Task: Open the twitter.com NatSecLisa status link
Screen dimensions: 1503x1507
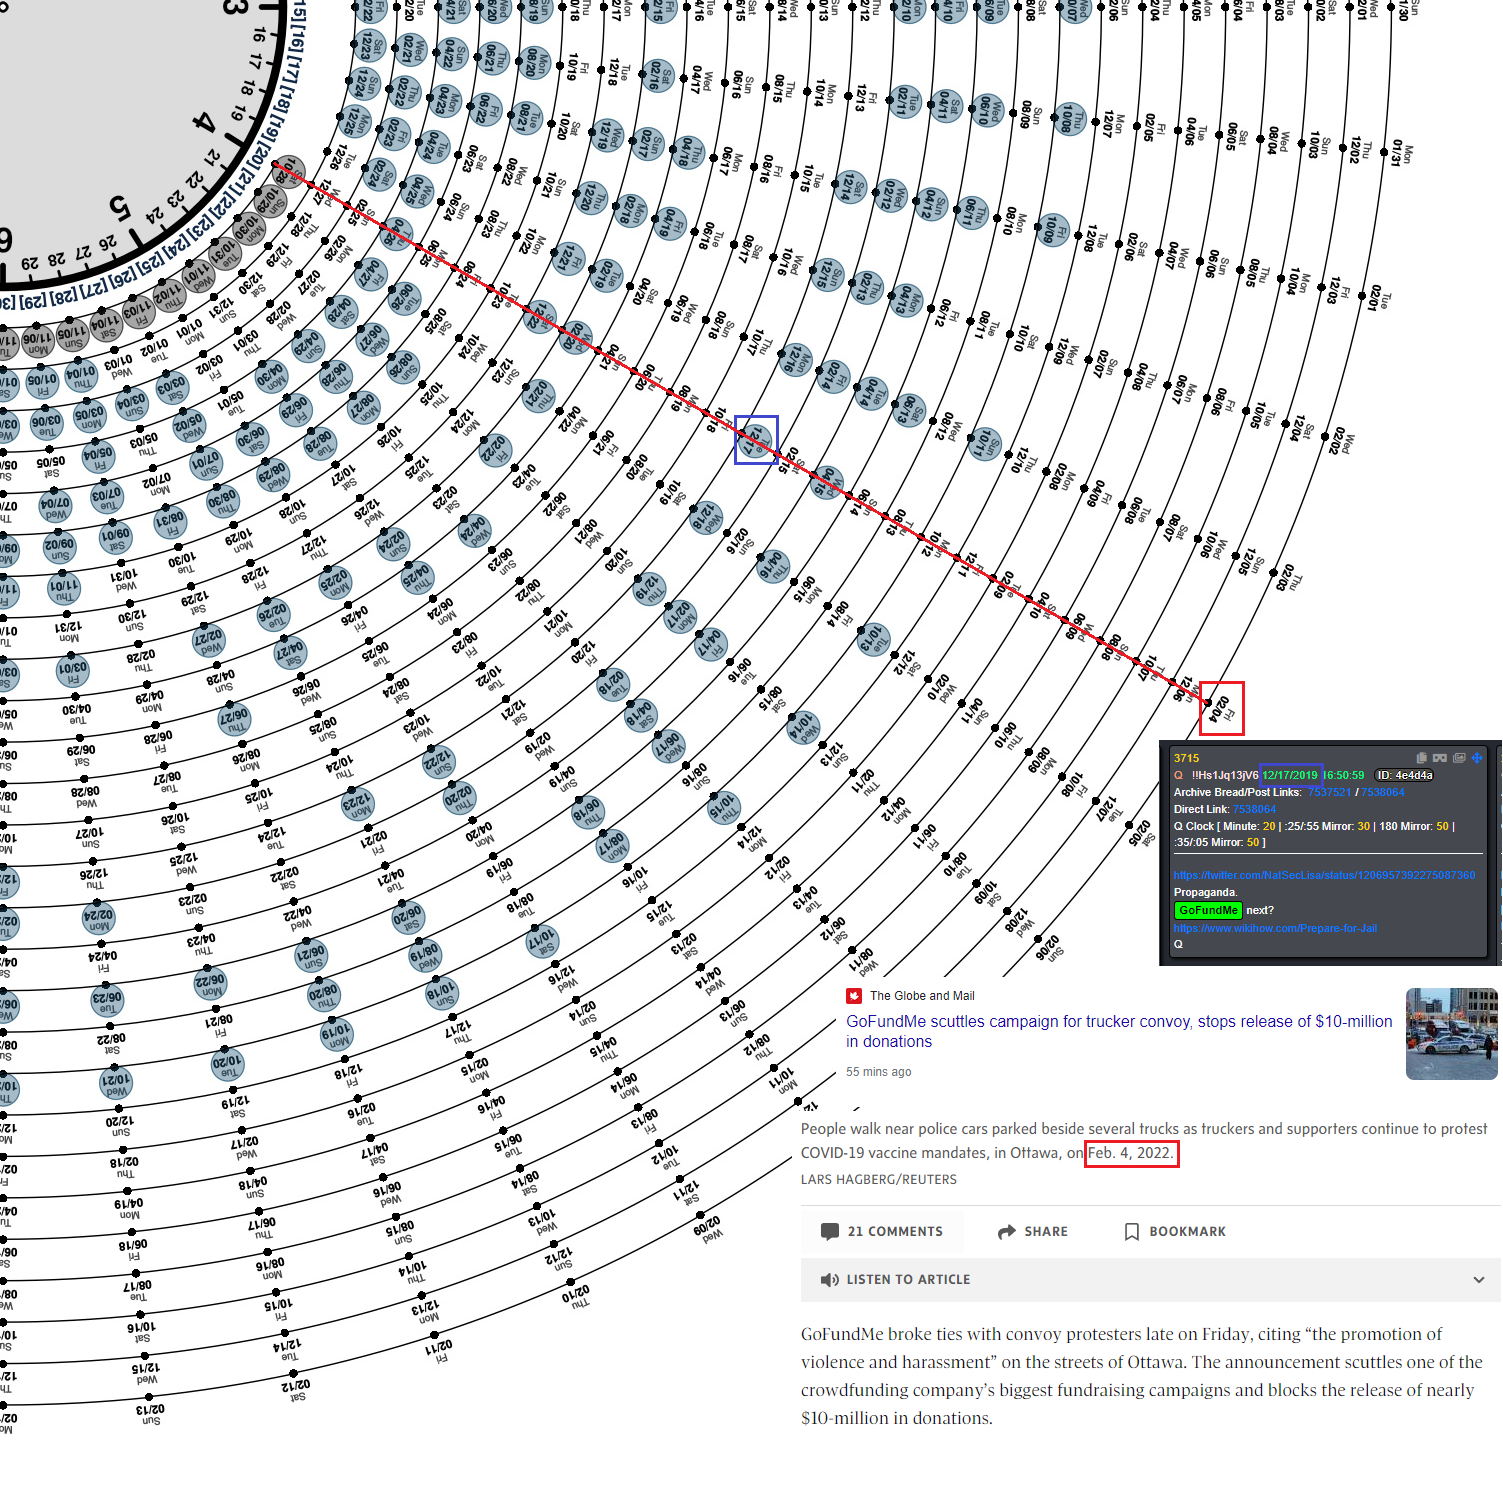Action: click(1324, 875)
